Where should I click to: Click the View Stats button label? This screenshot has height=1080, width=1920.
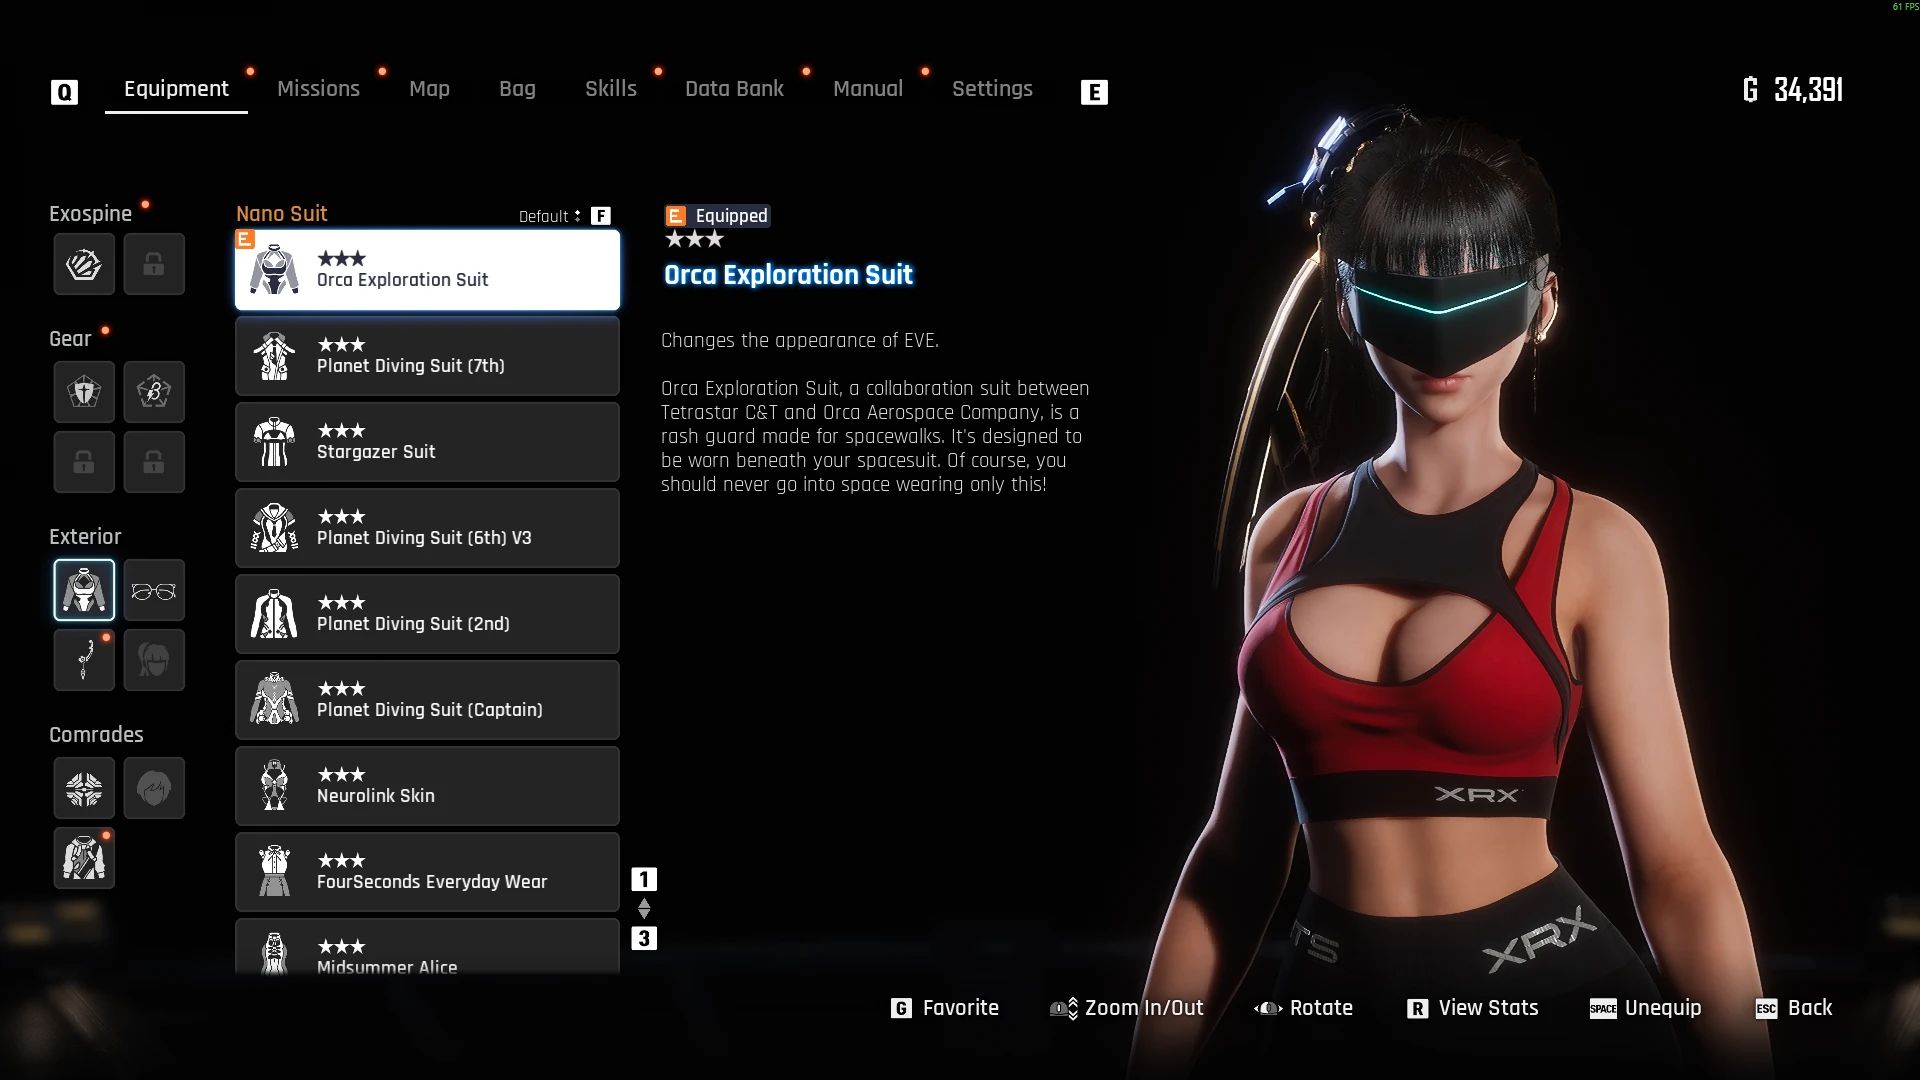[x=1488, y=1008]
